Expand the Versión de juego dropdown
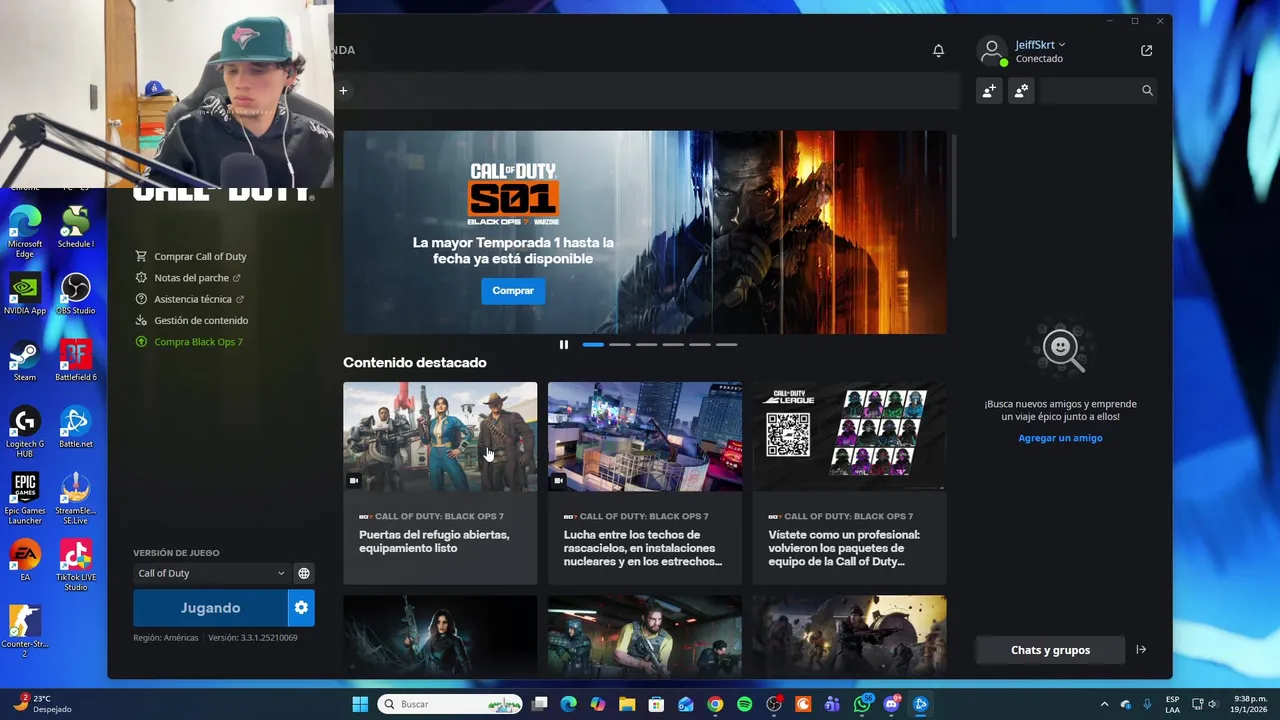The width and height of the screenshot is (1280, 720). click(211, 573)
